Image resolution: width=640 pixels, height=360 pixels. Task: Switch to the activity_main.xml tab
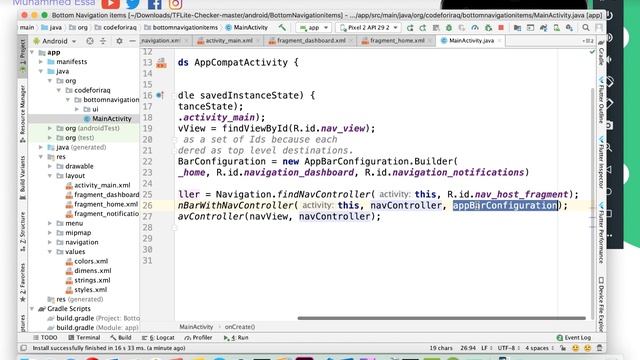pyautogui.click(x=229, y=41)
